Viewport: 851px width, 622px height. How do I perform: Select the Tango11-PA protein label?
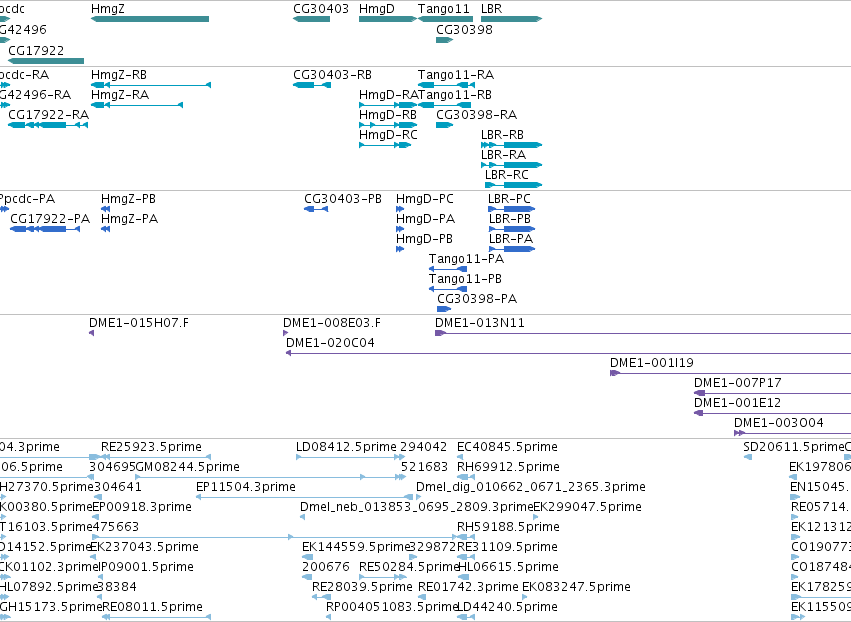[466, 259]
